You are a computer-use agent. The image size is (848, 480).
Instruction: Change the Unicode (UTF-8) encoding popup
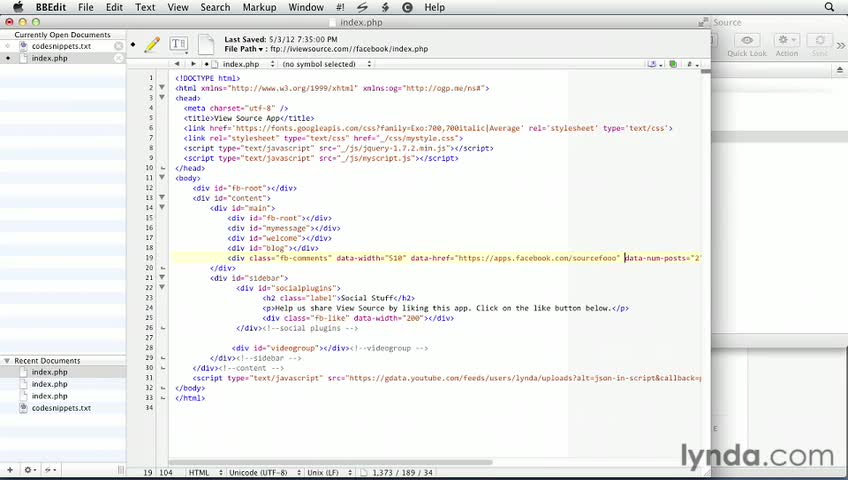point(264,472)
